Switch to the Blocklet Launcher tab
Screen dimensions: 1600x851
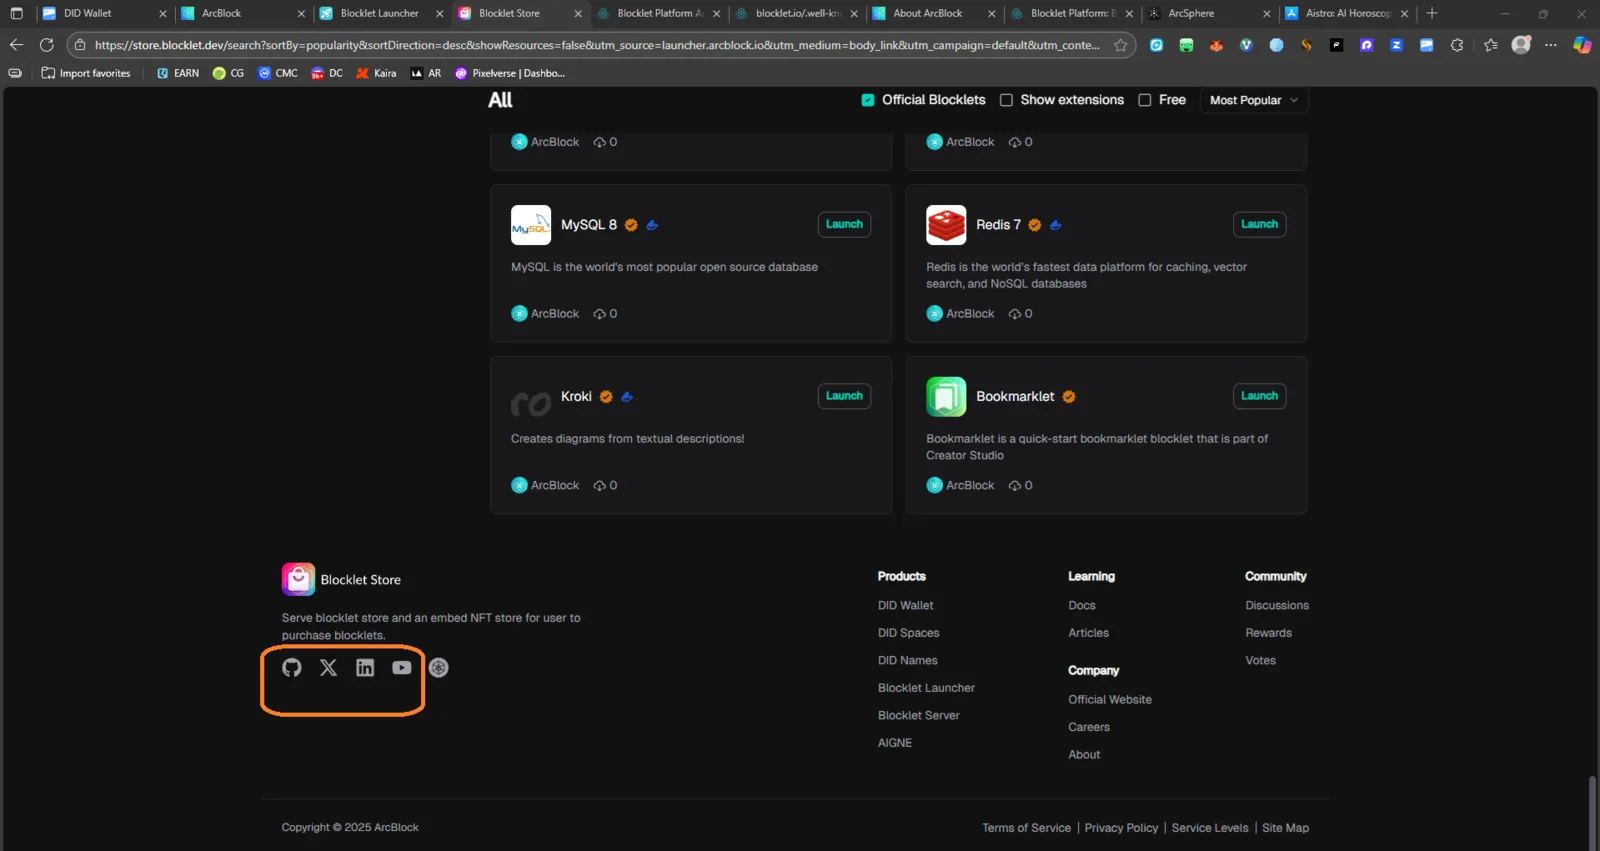[x=380, y=13]
